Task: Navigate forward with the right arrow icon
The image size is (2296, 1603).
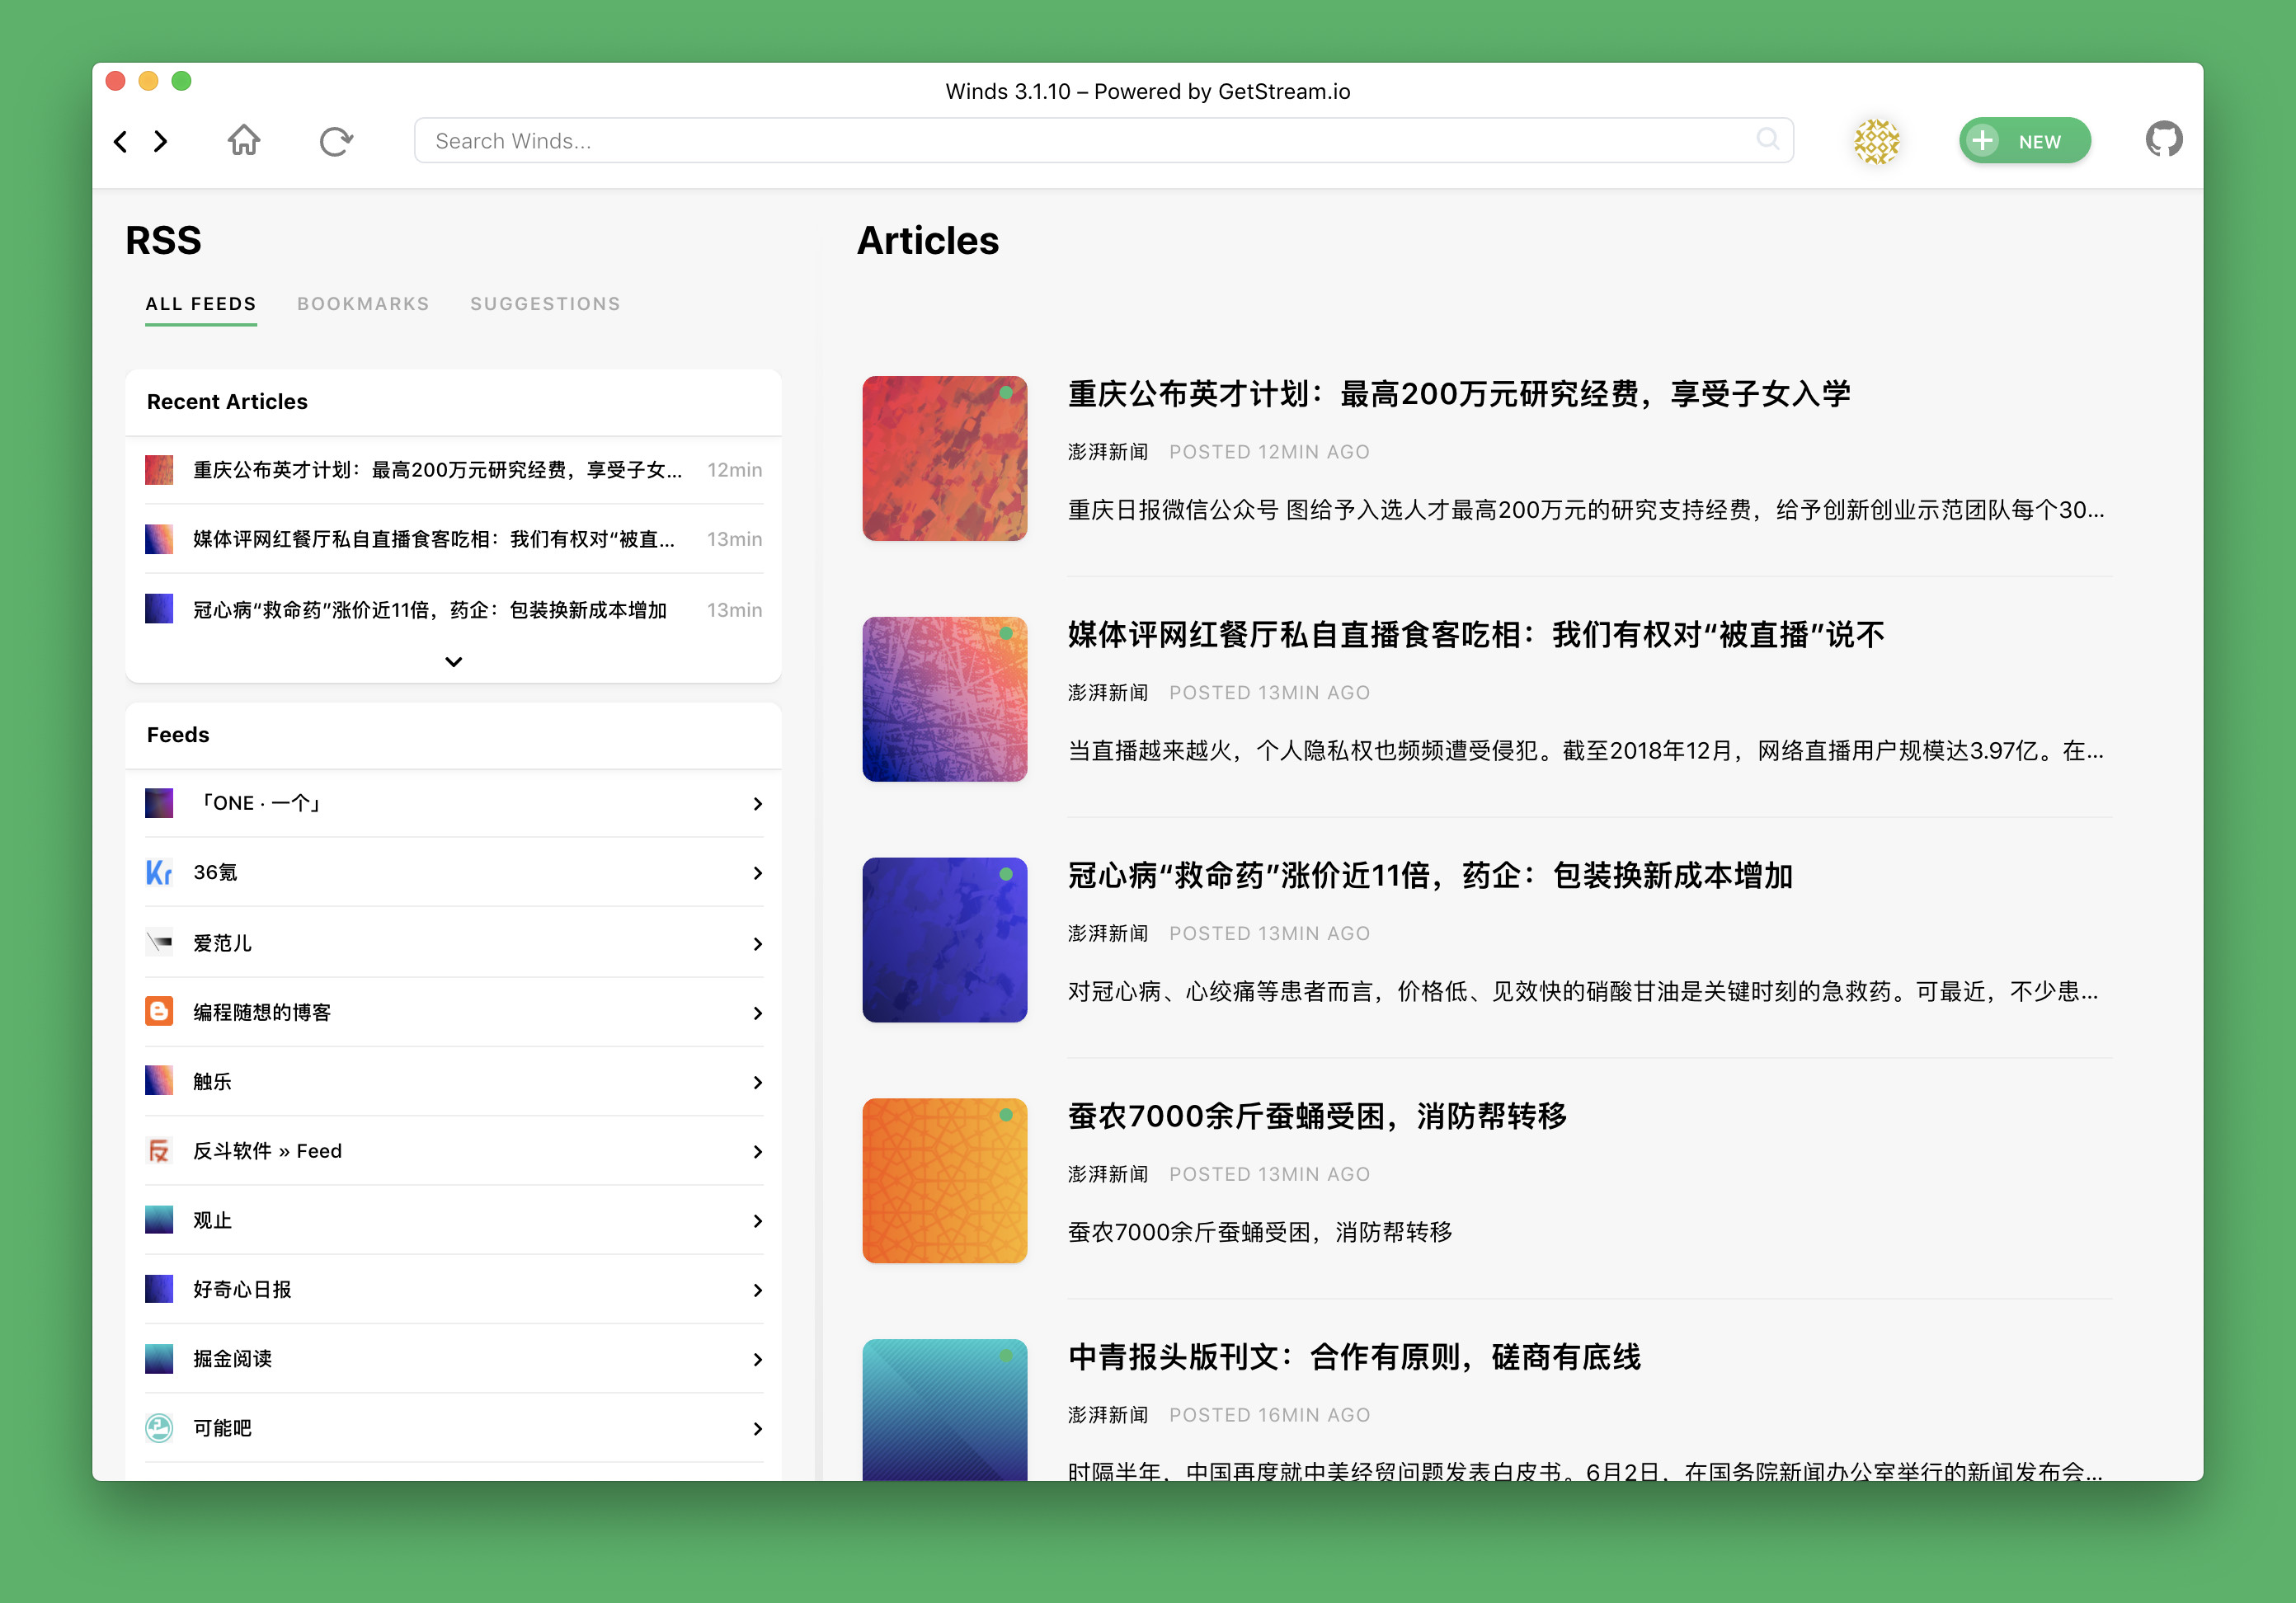Action: click(x=162, y=141)
